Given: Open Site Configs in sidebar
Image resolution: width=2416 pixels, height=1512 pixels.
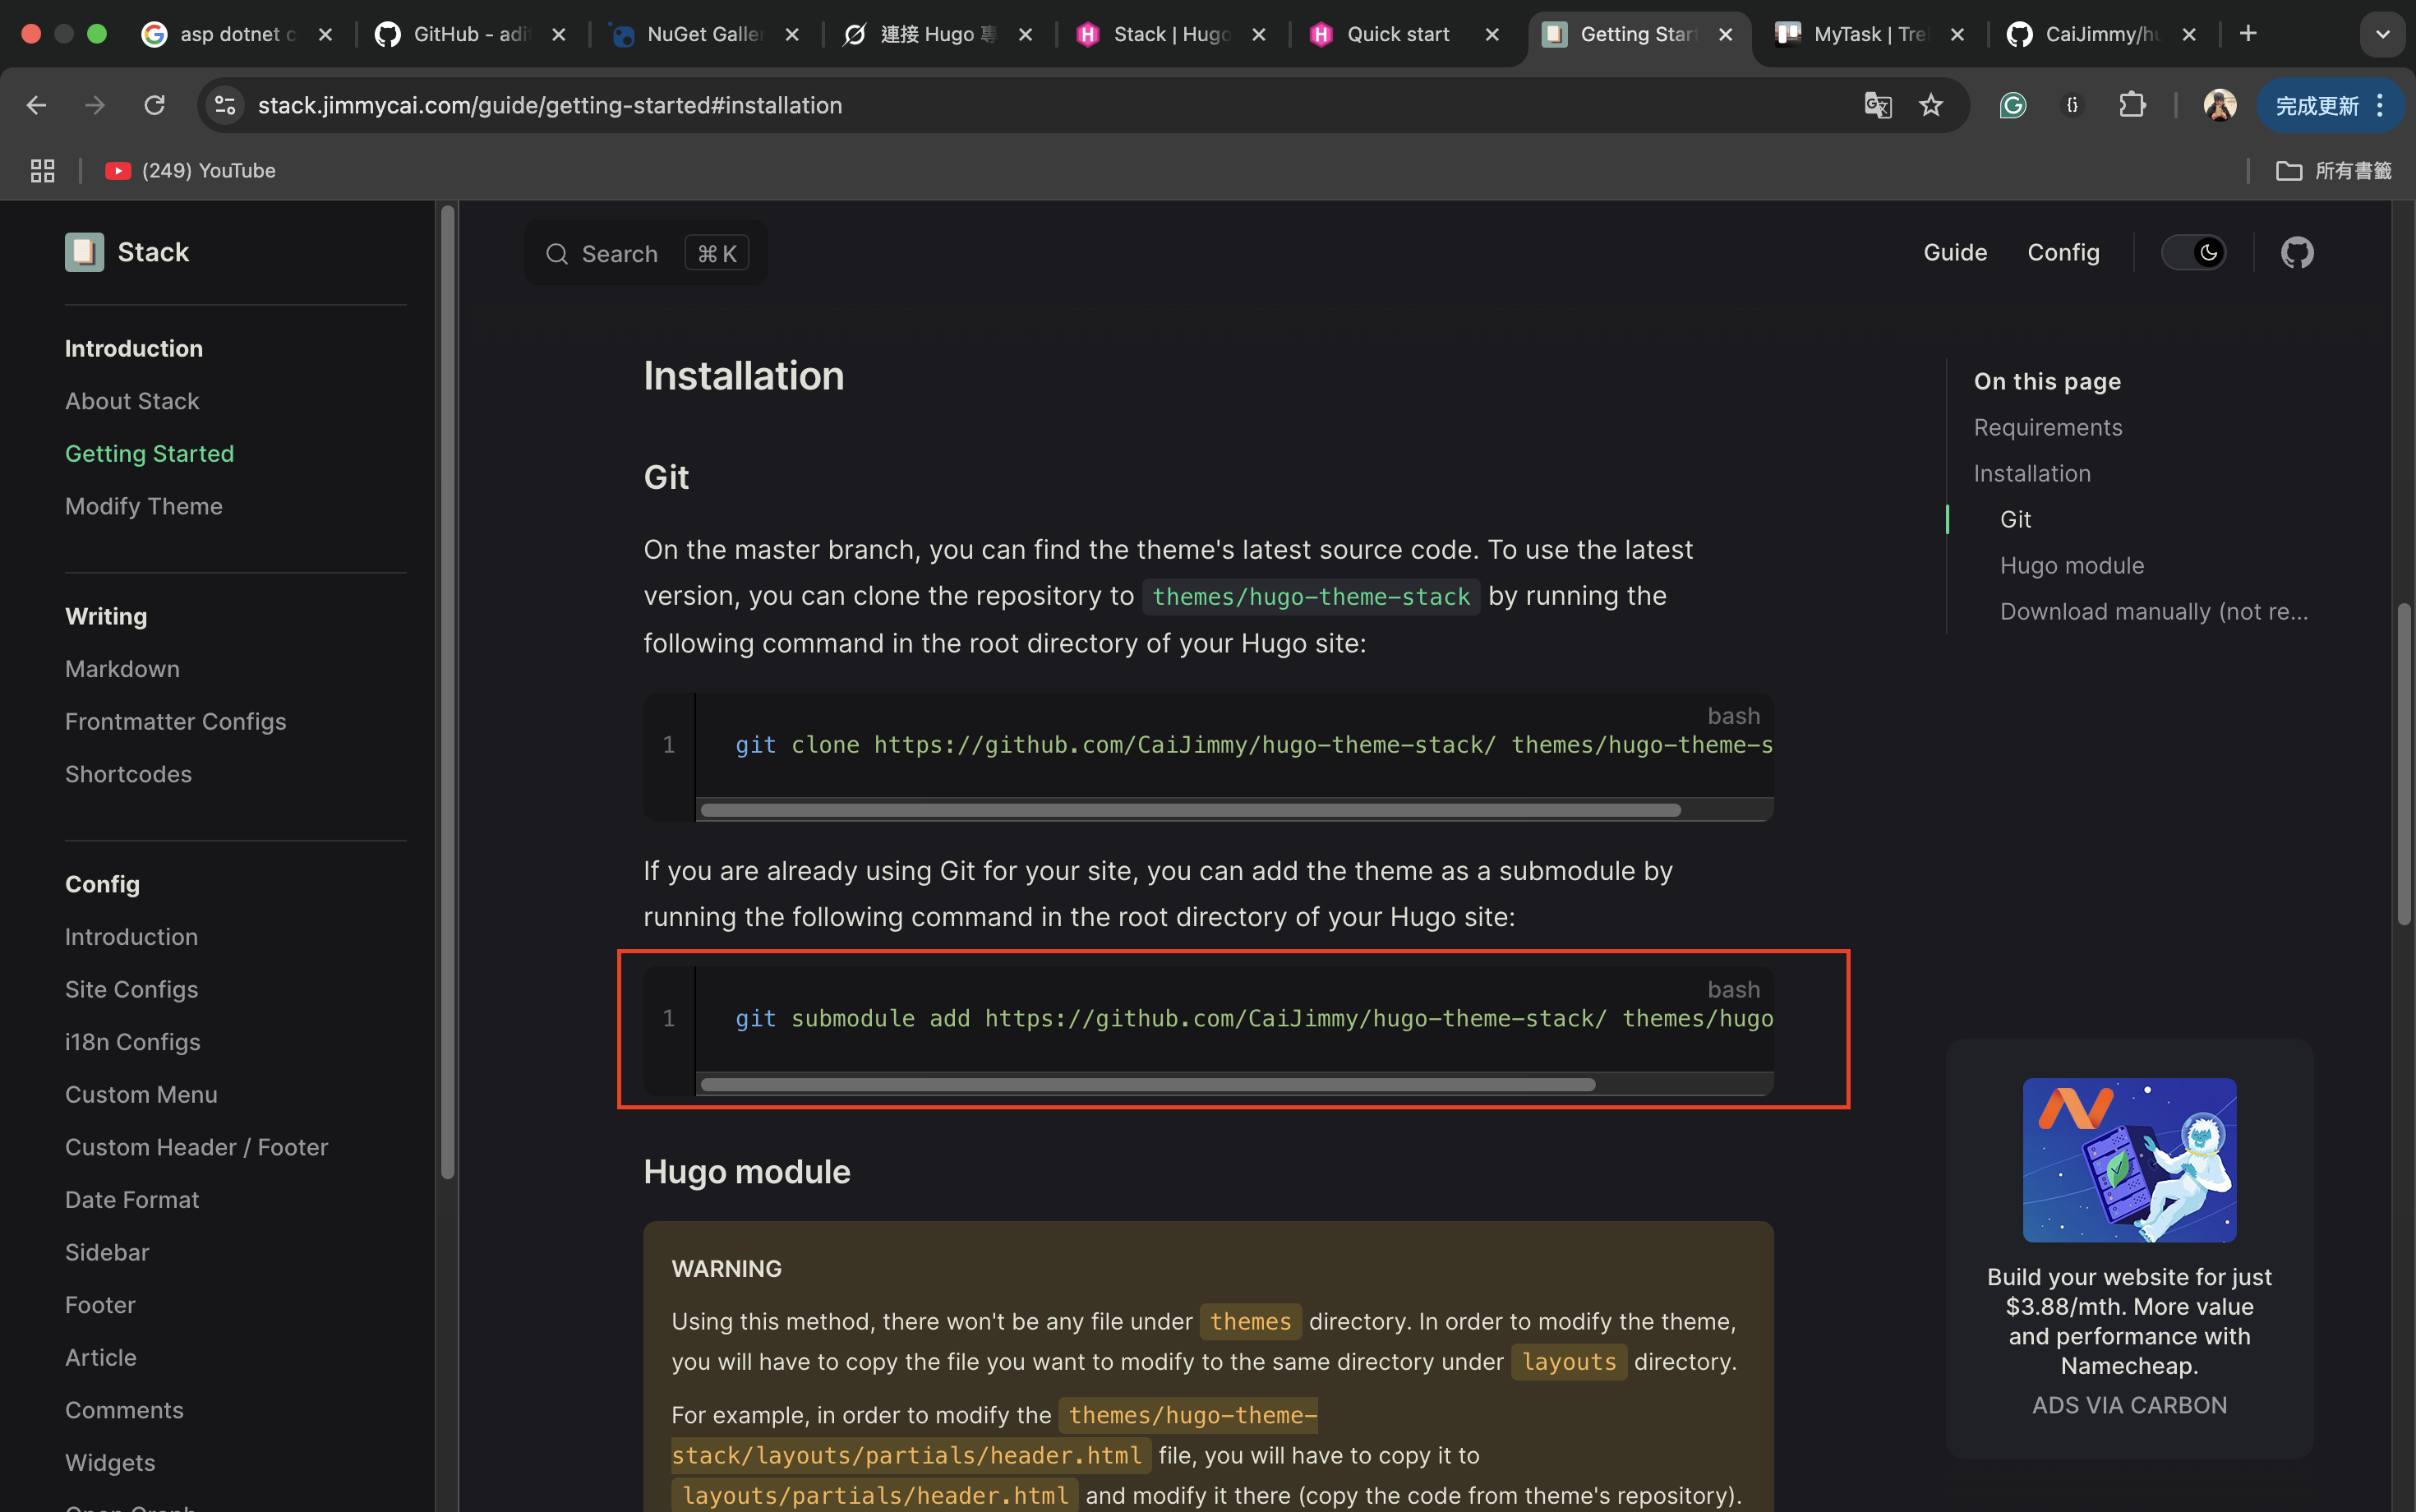Looking at the screenshot, I should coord(131,989).
